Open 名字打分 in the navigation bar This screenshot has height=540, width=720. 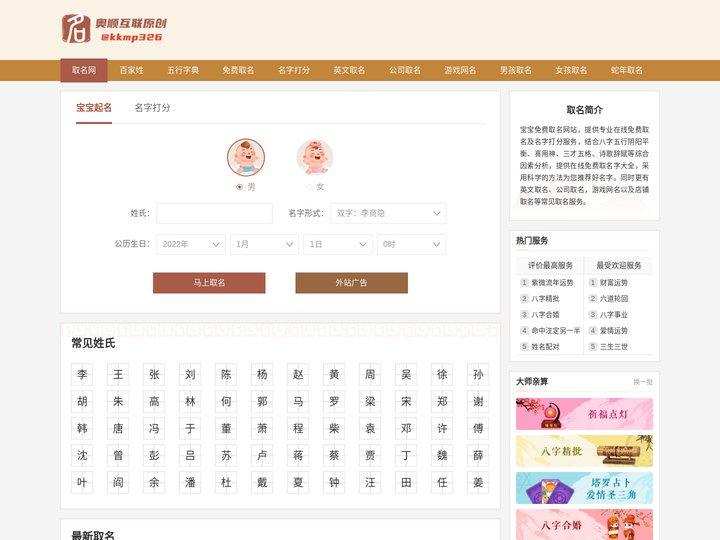pyautogui.click(x=294, y=70)
